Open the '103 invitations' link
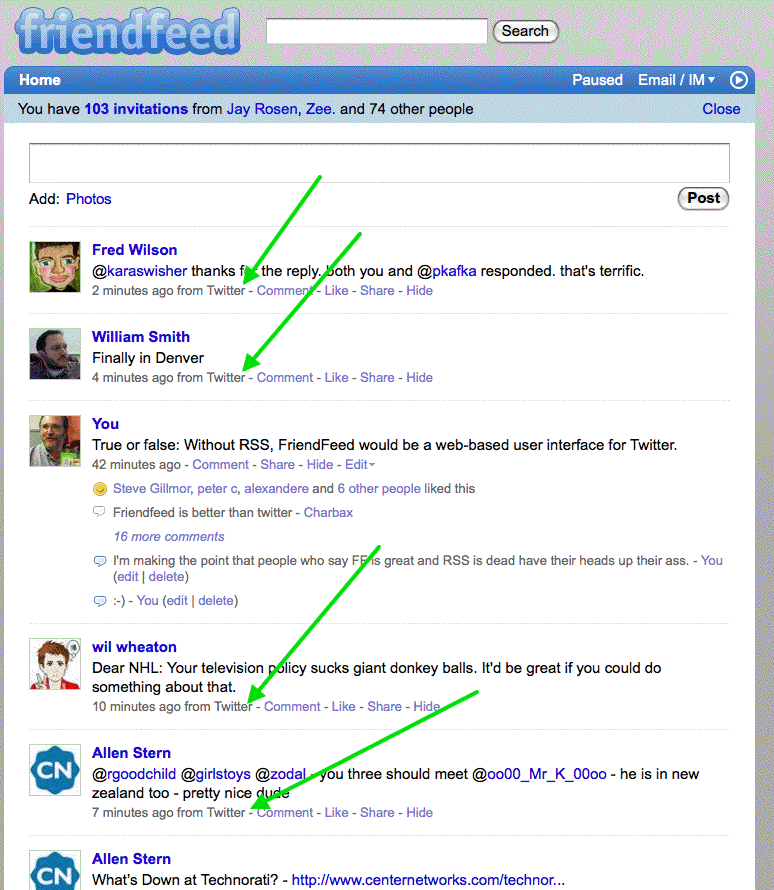 point(136,109)
